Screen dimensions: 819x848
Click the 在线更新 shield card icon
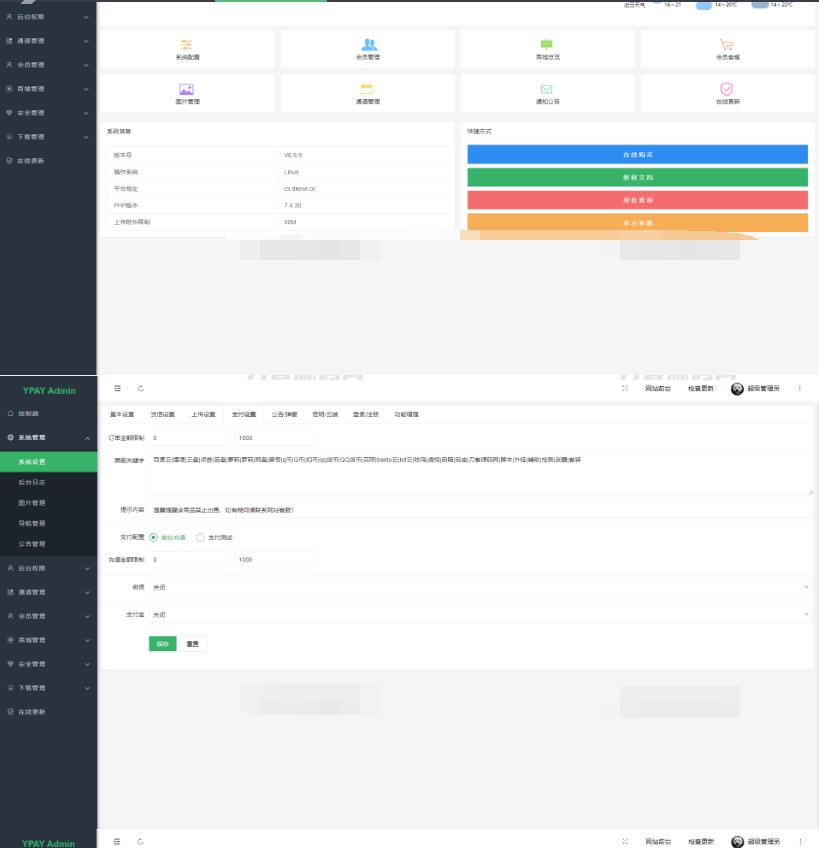(727, 89)
